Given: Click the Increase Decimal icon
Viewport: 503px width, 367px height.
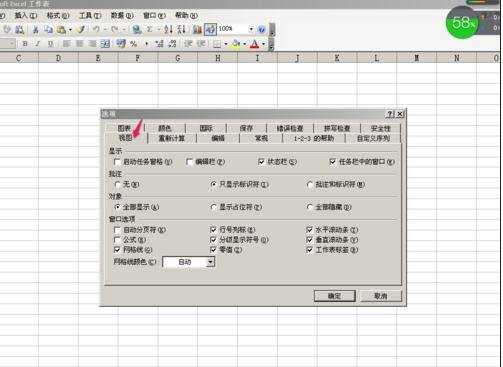Looking at the screenshot, I should coord(159,44).
